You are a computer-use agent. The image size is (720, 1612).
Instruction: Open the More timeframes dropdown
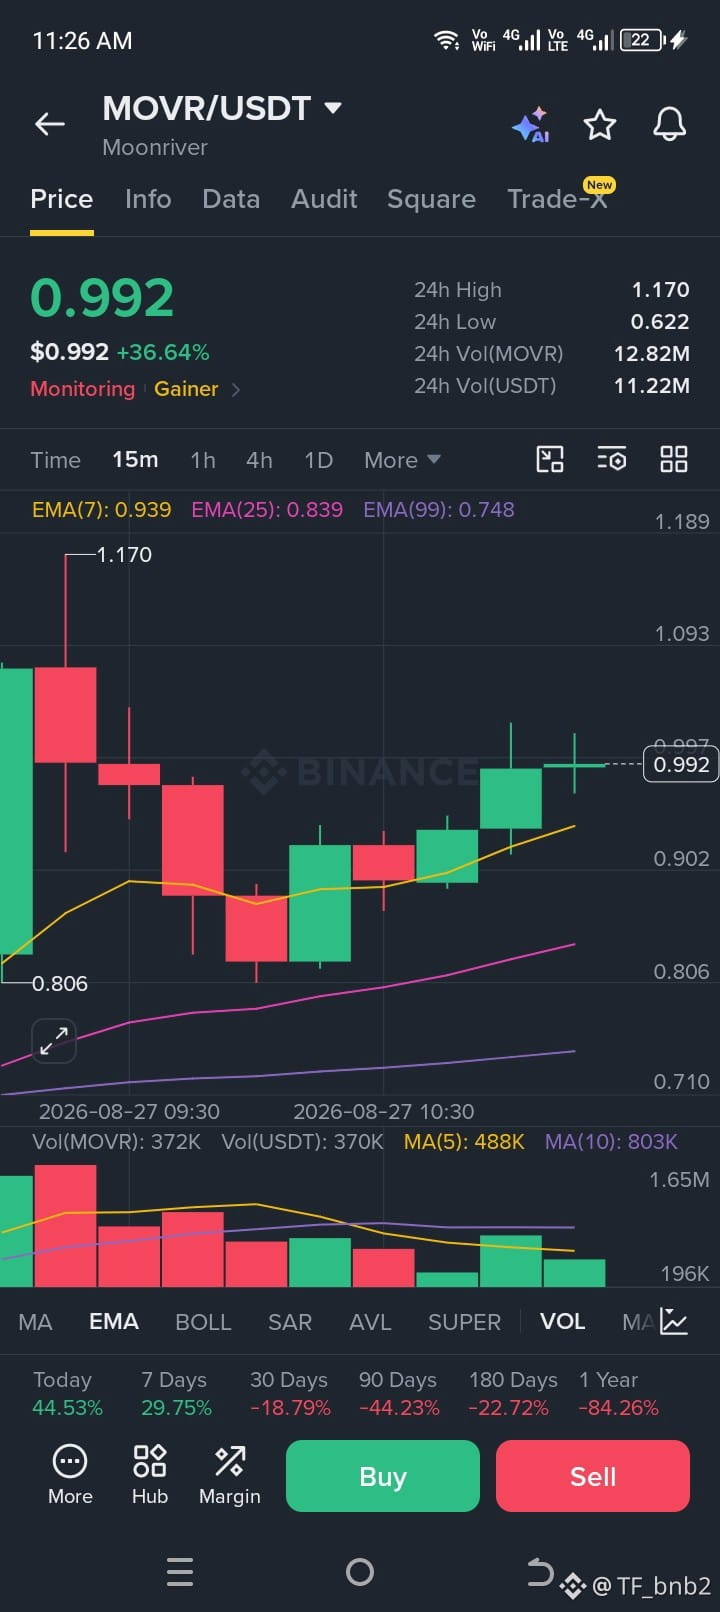(x=403, y=460)
